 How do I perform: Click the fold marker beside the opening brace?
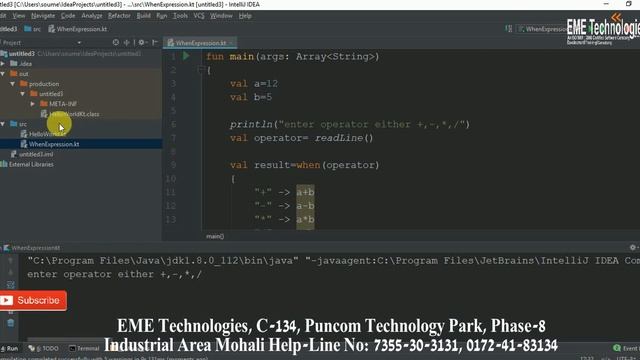coord(201,70)
